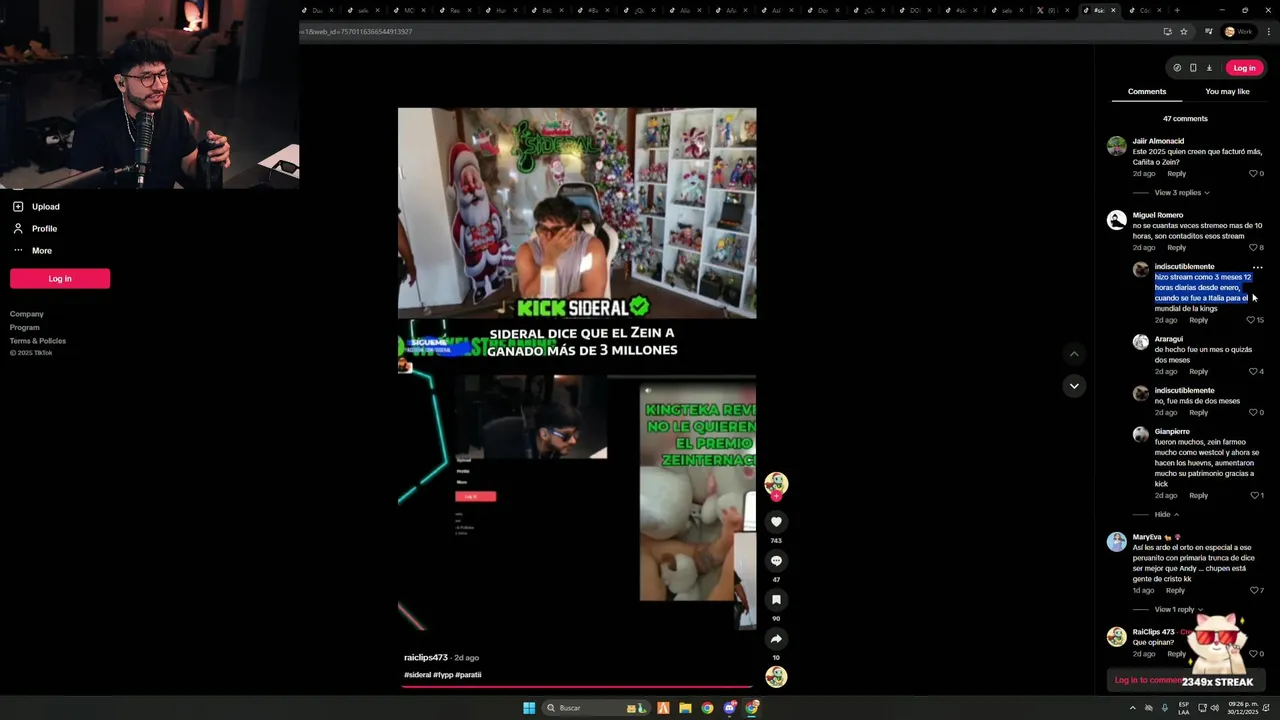
Task: Bookmark this page with the browser star
Action: pyautogui.click(x=1184, y=32)
